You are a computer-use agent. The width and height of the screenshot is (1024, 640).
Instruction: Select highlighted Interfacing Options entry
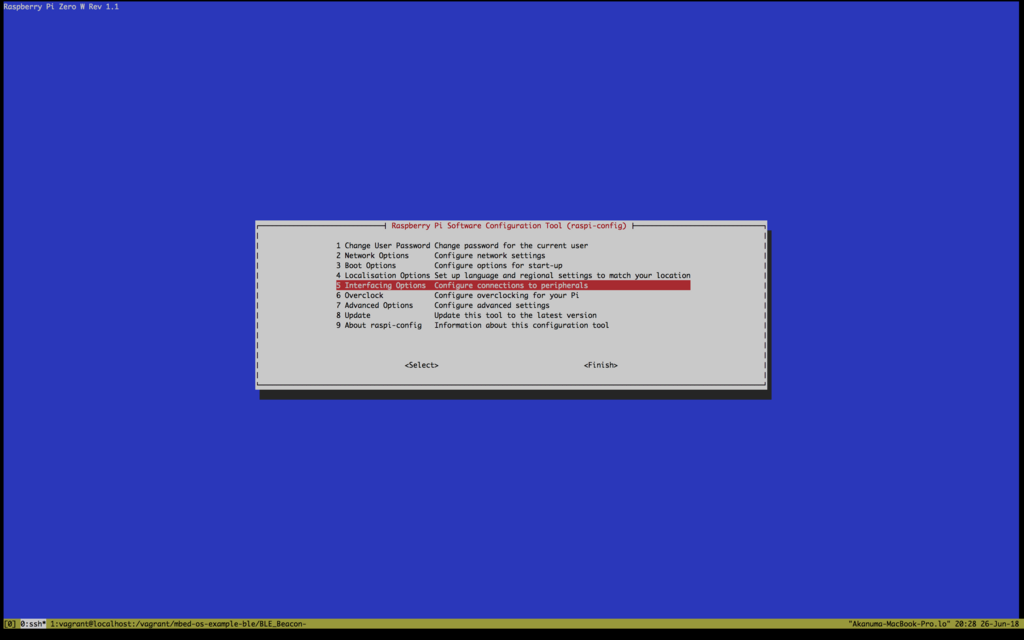point(513,285)
